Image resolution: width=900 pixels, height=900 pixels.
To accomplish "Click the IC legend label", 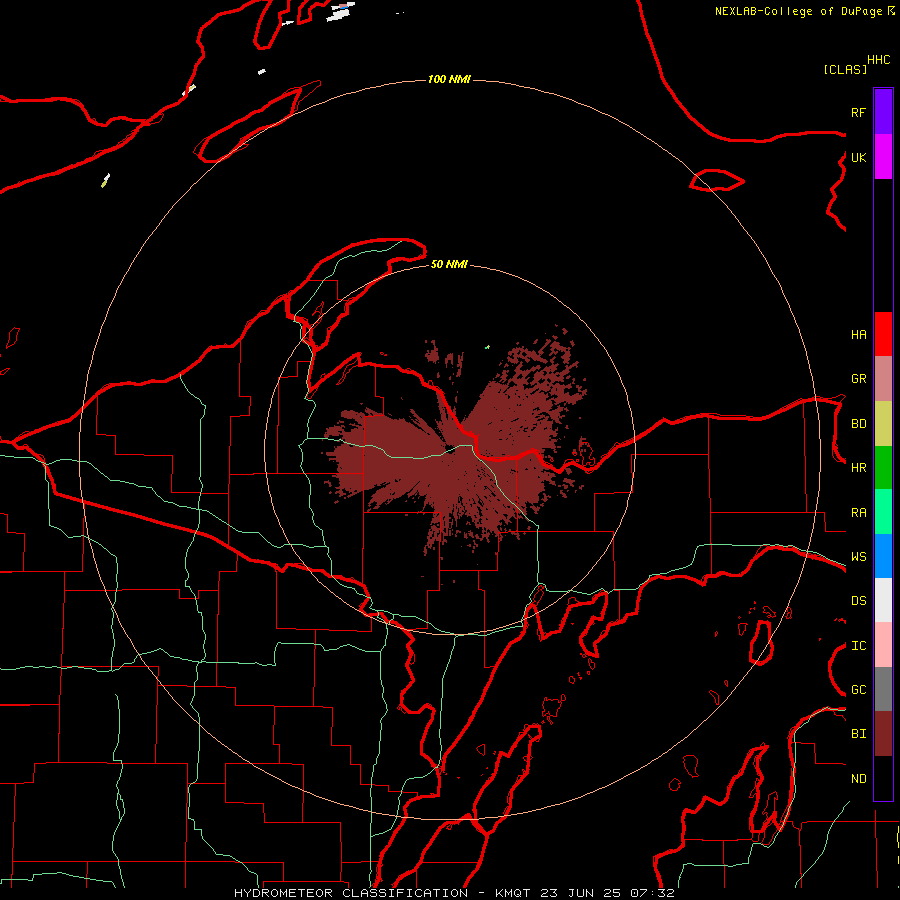I will tap(858, 646).
